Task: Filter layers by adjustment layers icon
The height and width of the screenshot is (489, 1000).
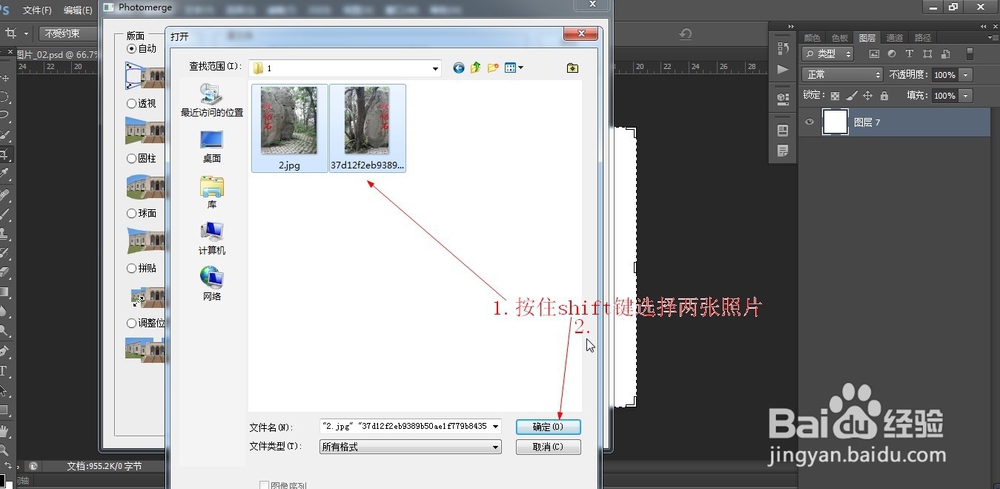Action: pyautogui.click(x=892, y=54)
